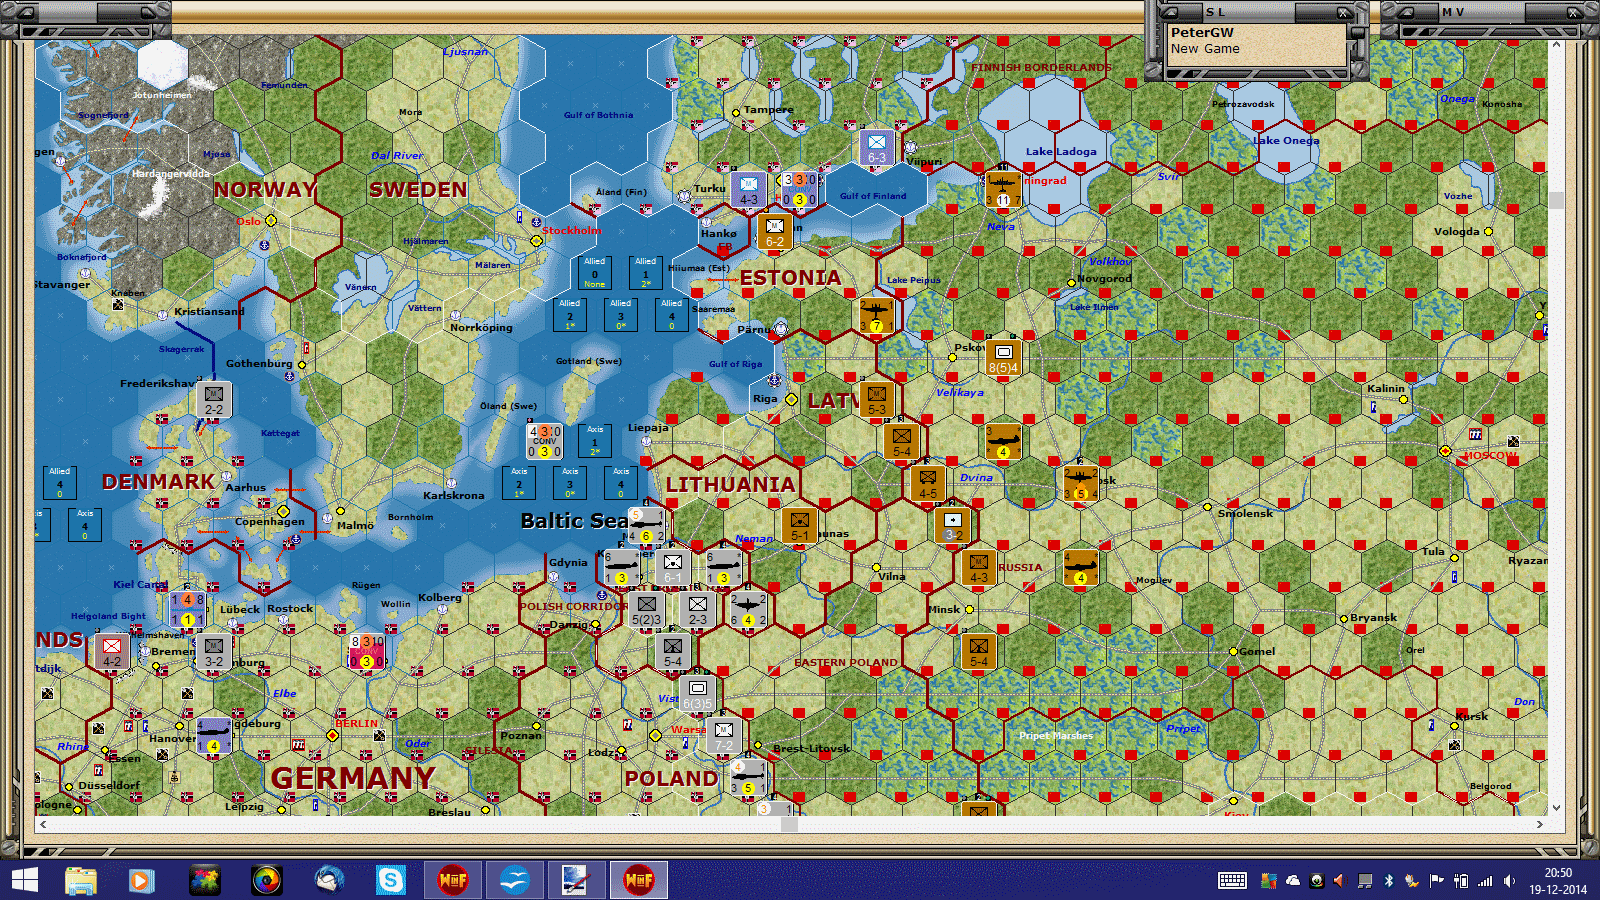This screenshot has width=1600, height=900.
Task: Select the German 5(2)3 unit near Danzig
Action: coord(647,609)
